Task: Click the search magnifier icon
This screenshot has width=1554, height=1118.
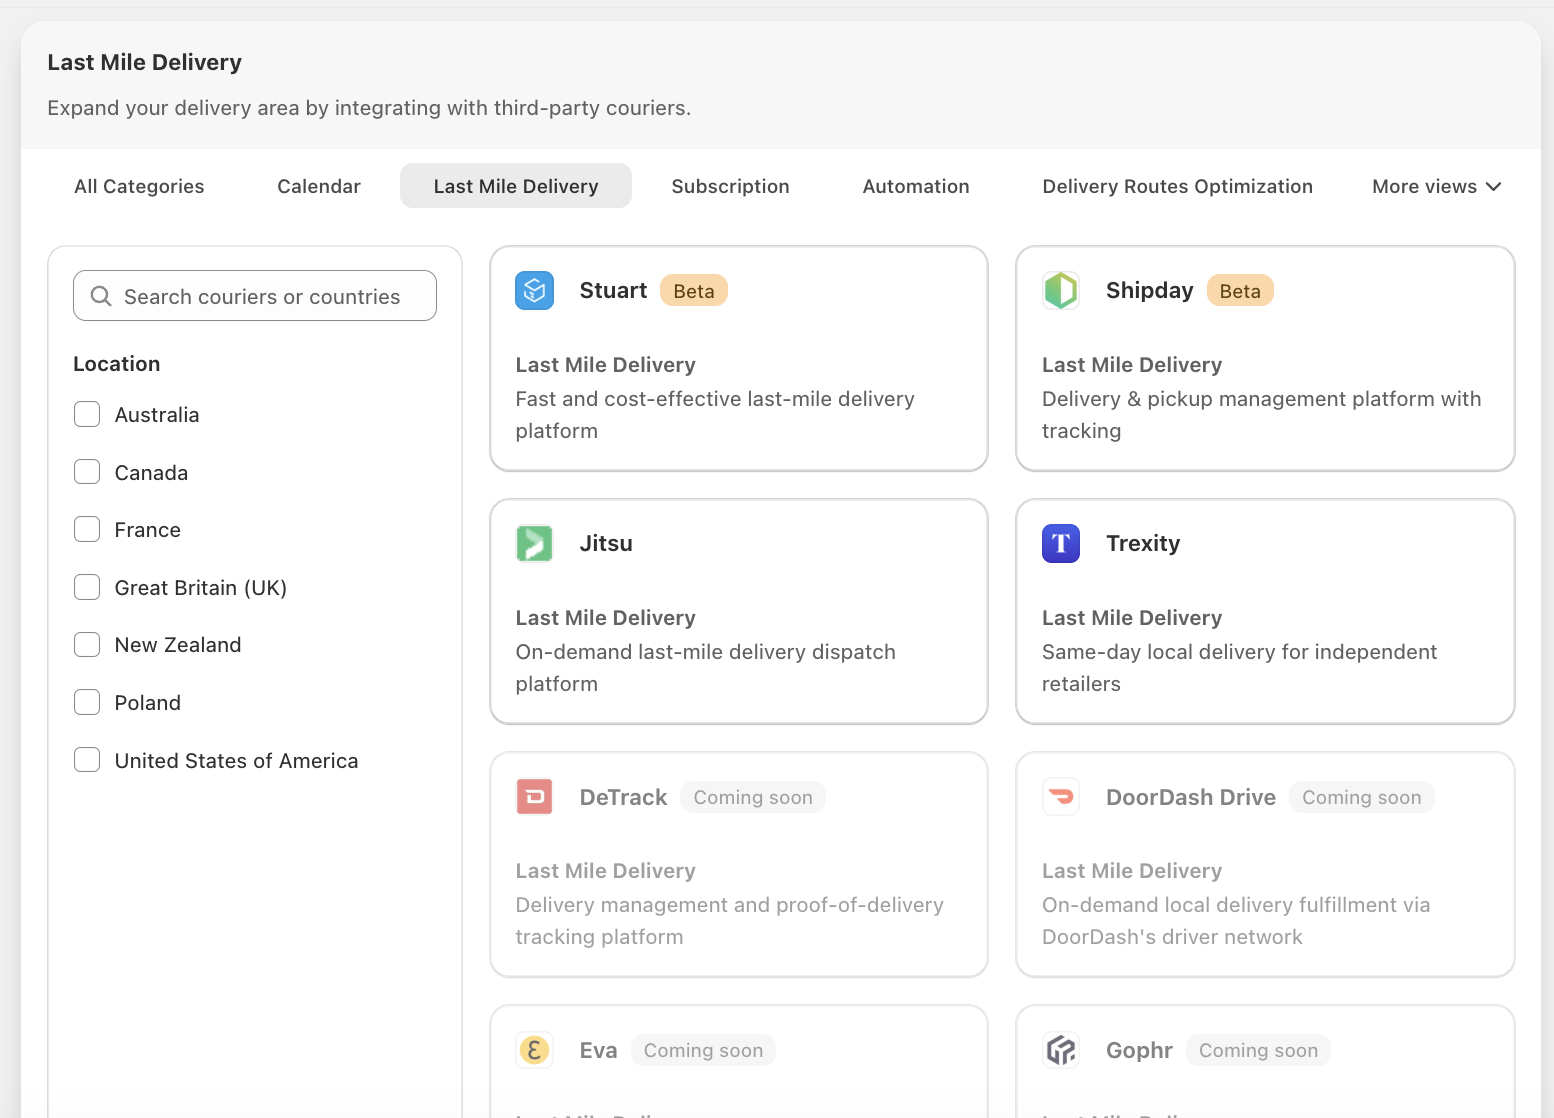Action: pyautogui.click(x=101, y=296)
